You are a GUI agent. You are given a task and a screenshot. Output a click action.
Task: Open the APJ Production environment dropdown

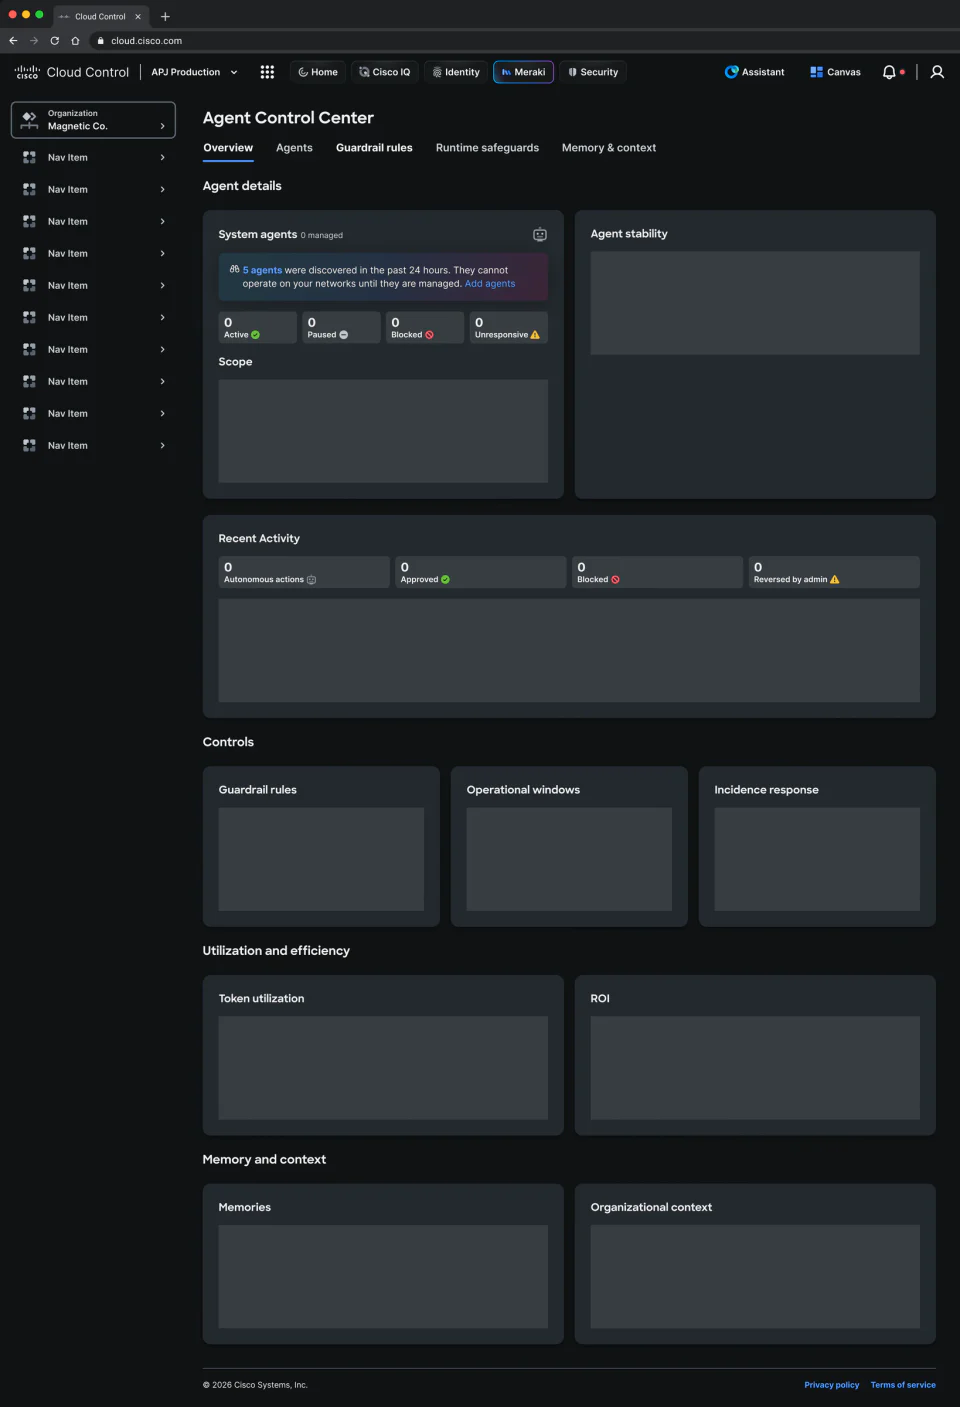[x=195, y=72]
